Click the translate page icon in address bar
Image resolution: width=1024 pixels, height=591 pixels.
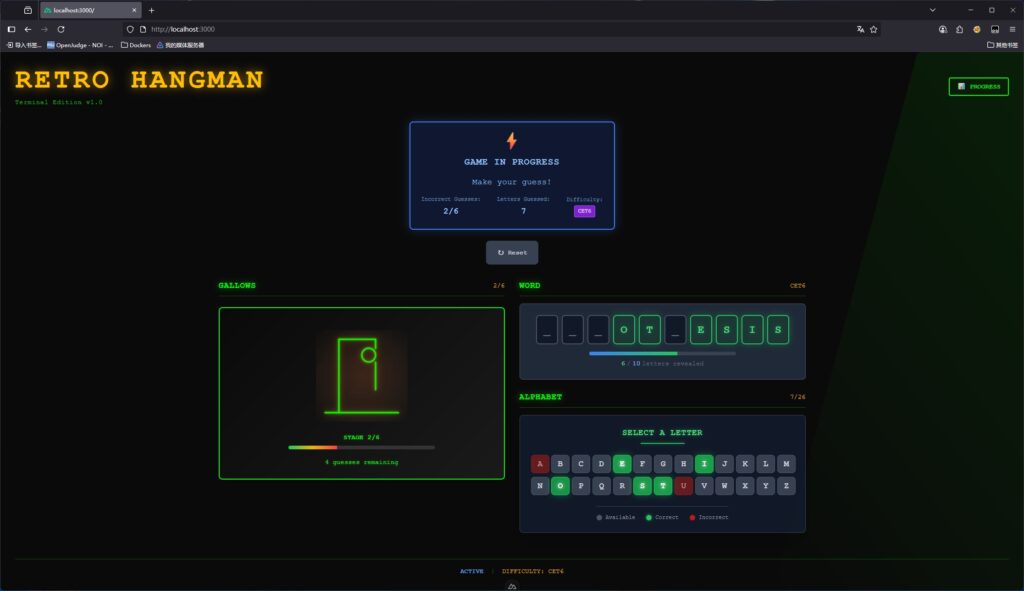859,29
